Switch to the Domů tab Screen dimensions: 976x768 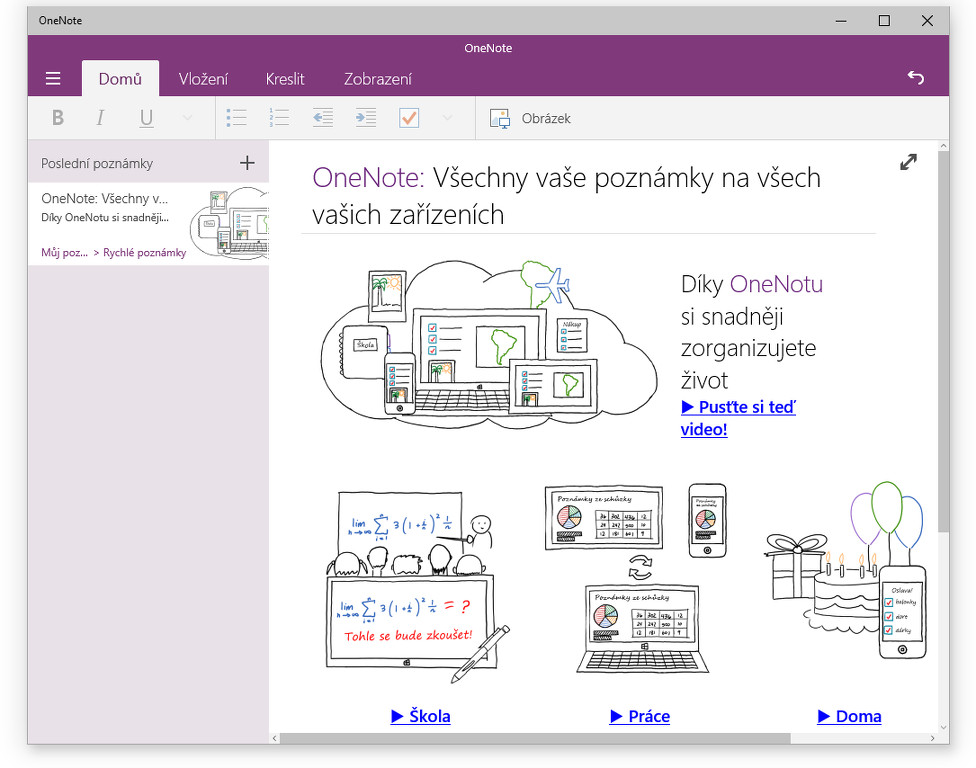[x=120, y=79]
